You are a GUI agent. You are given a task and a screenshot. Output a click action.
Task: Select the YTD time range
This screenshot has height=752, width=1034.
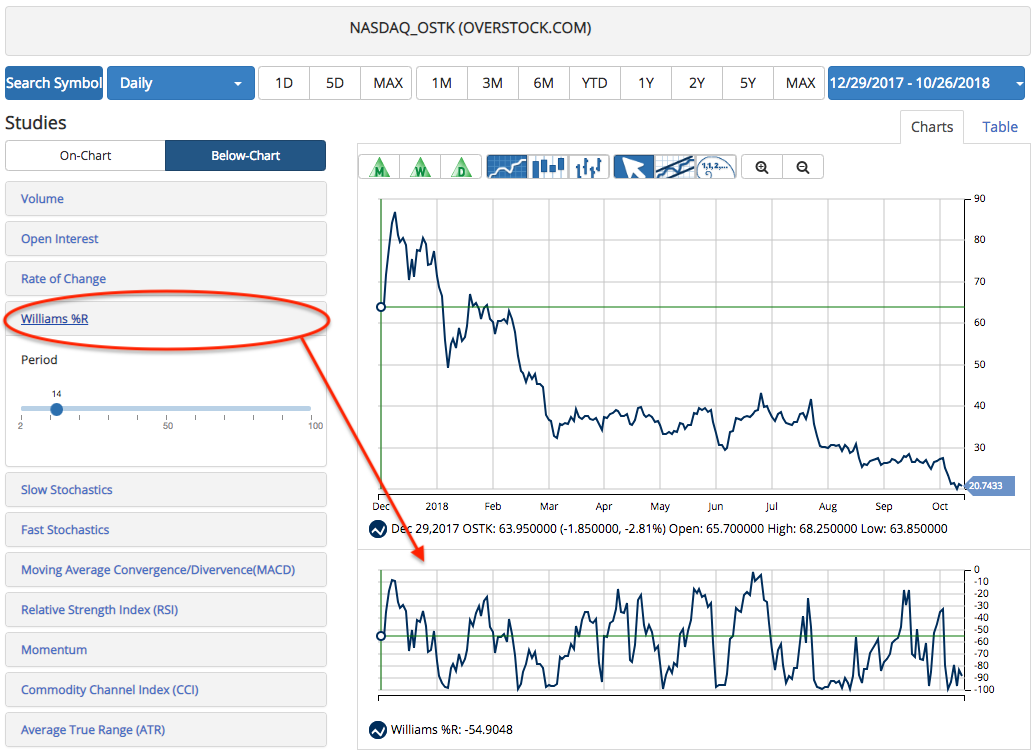coord(594,83)
